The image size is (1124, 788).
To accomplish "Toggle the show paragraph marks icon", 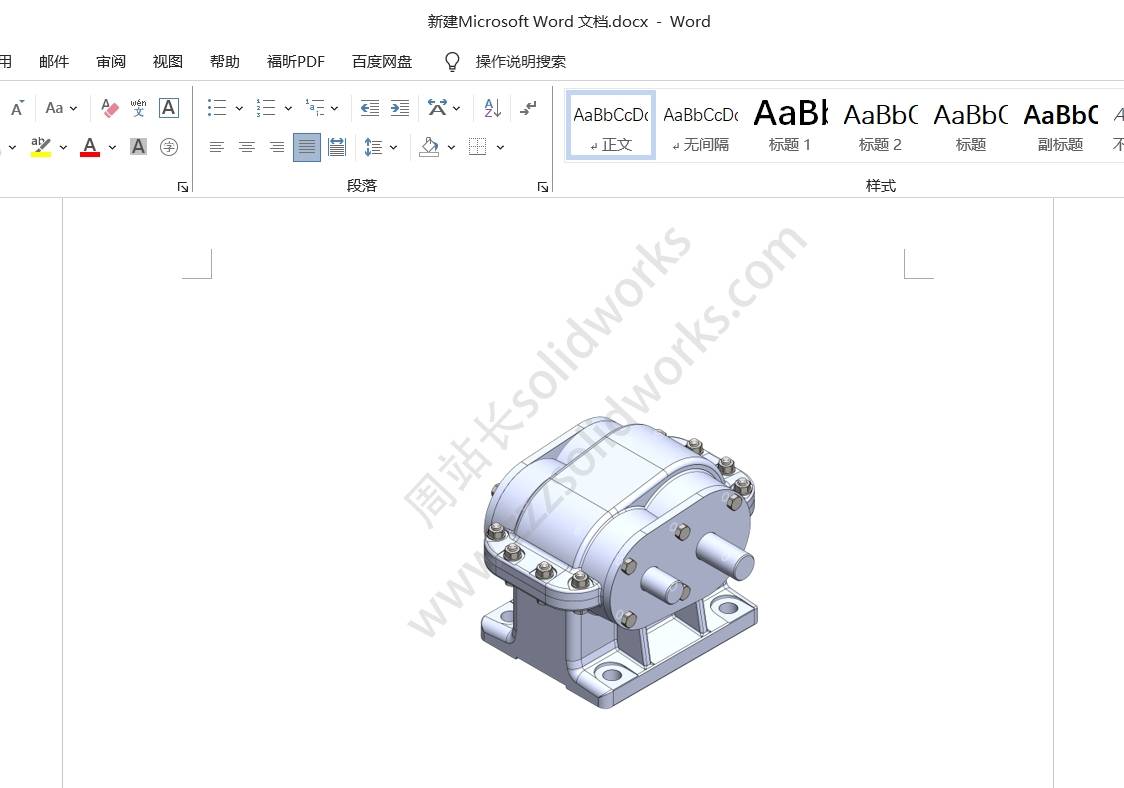I will pos(528,108).
